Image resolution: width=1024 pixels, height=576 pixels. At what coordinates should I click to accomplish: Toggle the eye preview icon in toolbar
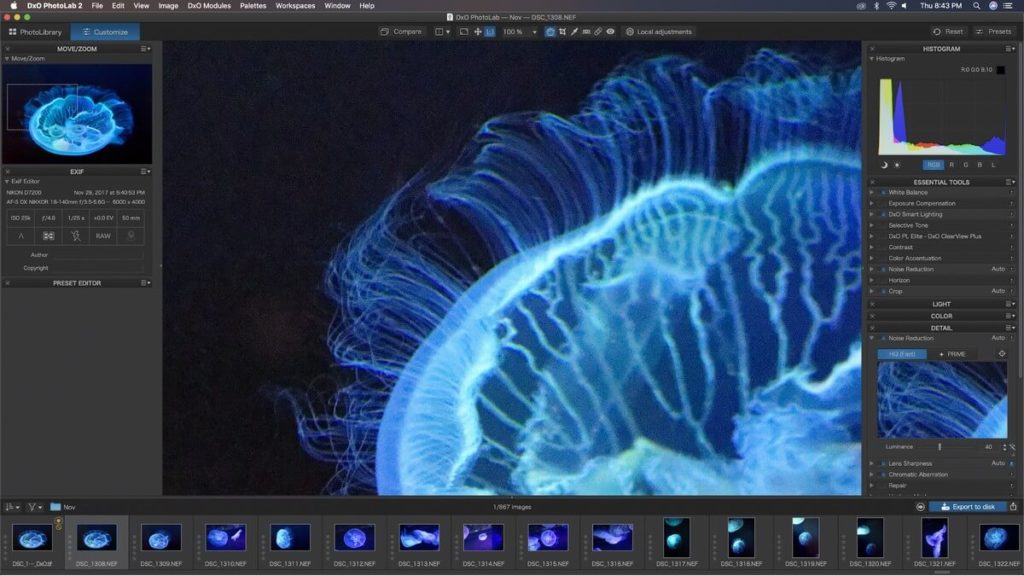point(610,32)
